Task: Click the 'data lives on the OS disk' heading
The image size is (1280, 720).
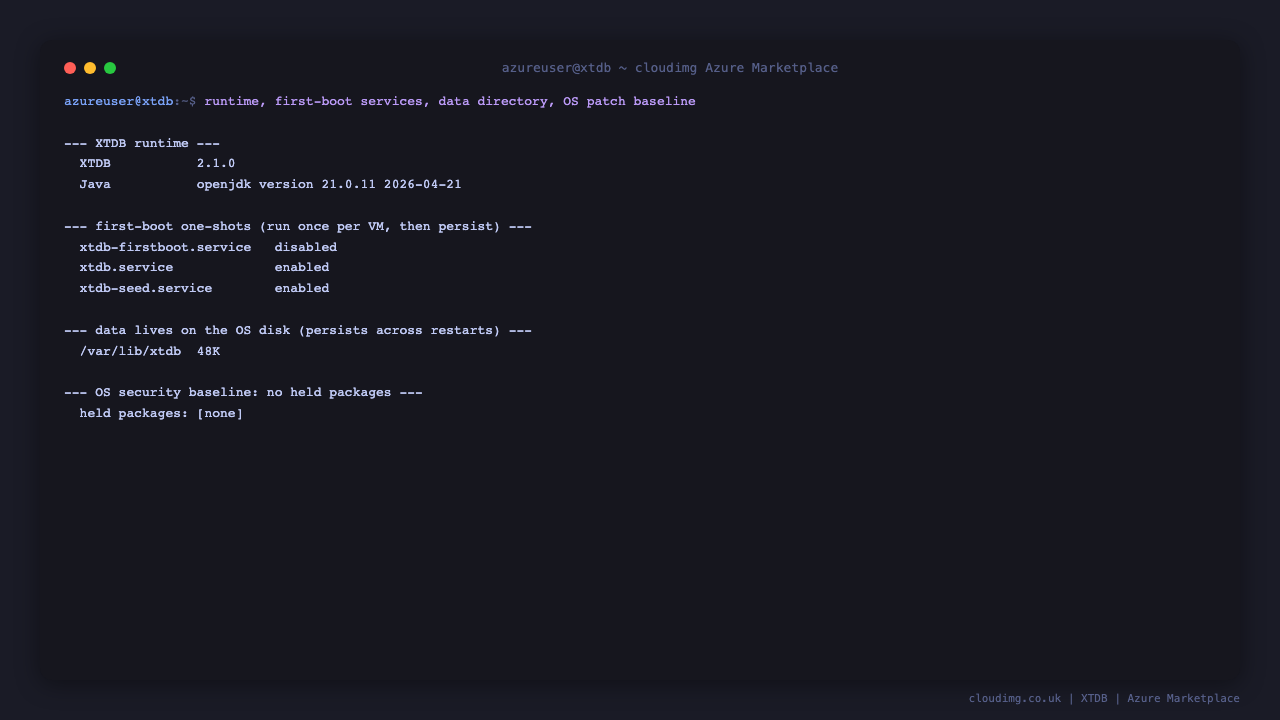Action: pos(298,330)
